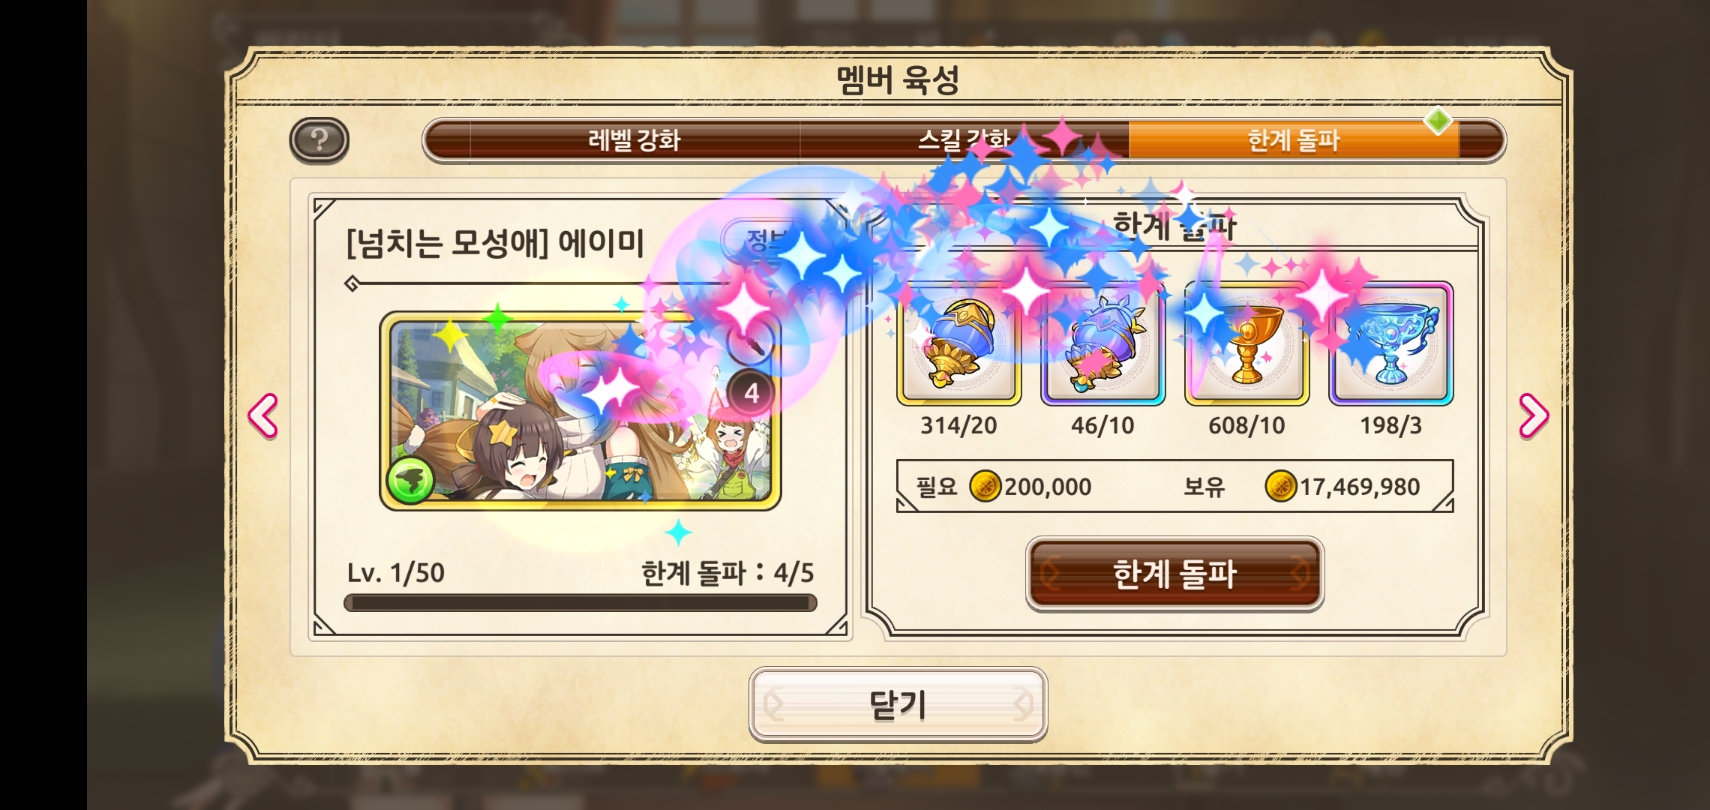Select the purple armor material 46/10
Viewport: 1710px width, 810px height.
[1102, 345]
